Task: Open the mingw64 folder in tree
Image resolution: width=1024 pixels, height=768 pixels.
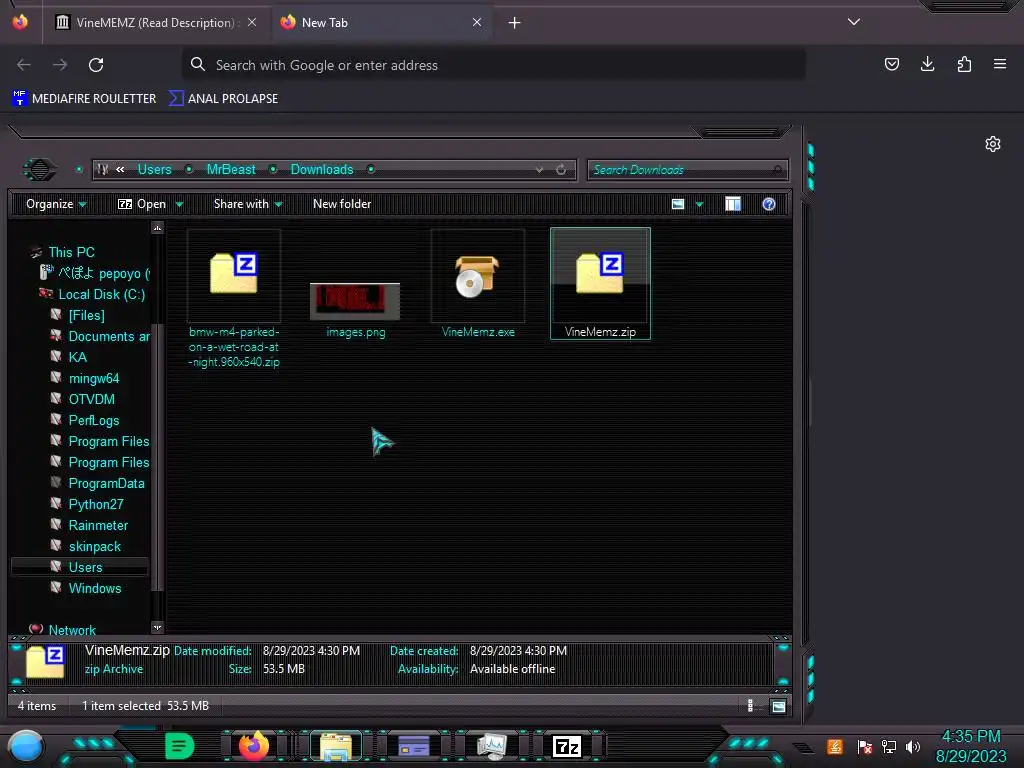Action: (85, 379)
